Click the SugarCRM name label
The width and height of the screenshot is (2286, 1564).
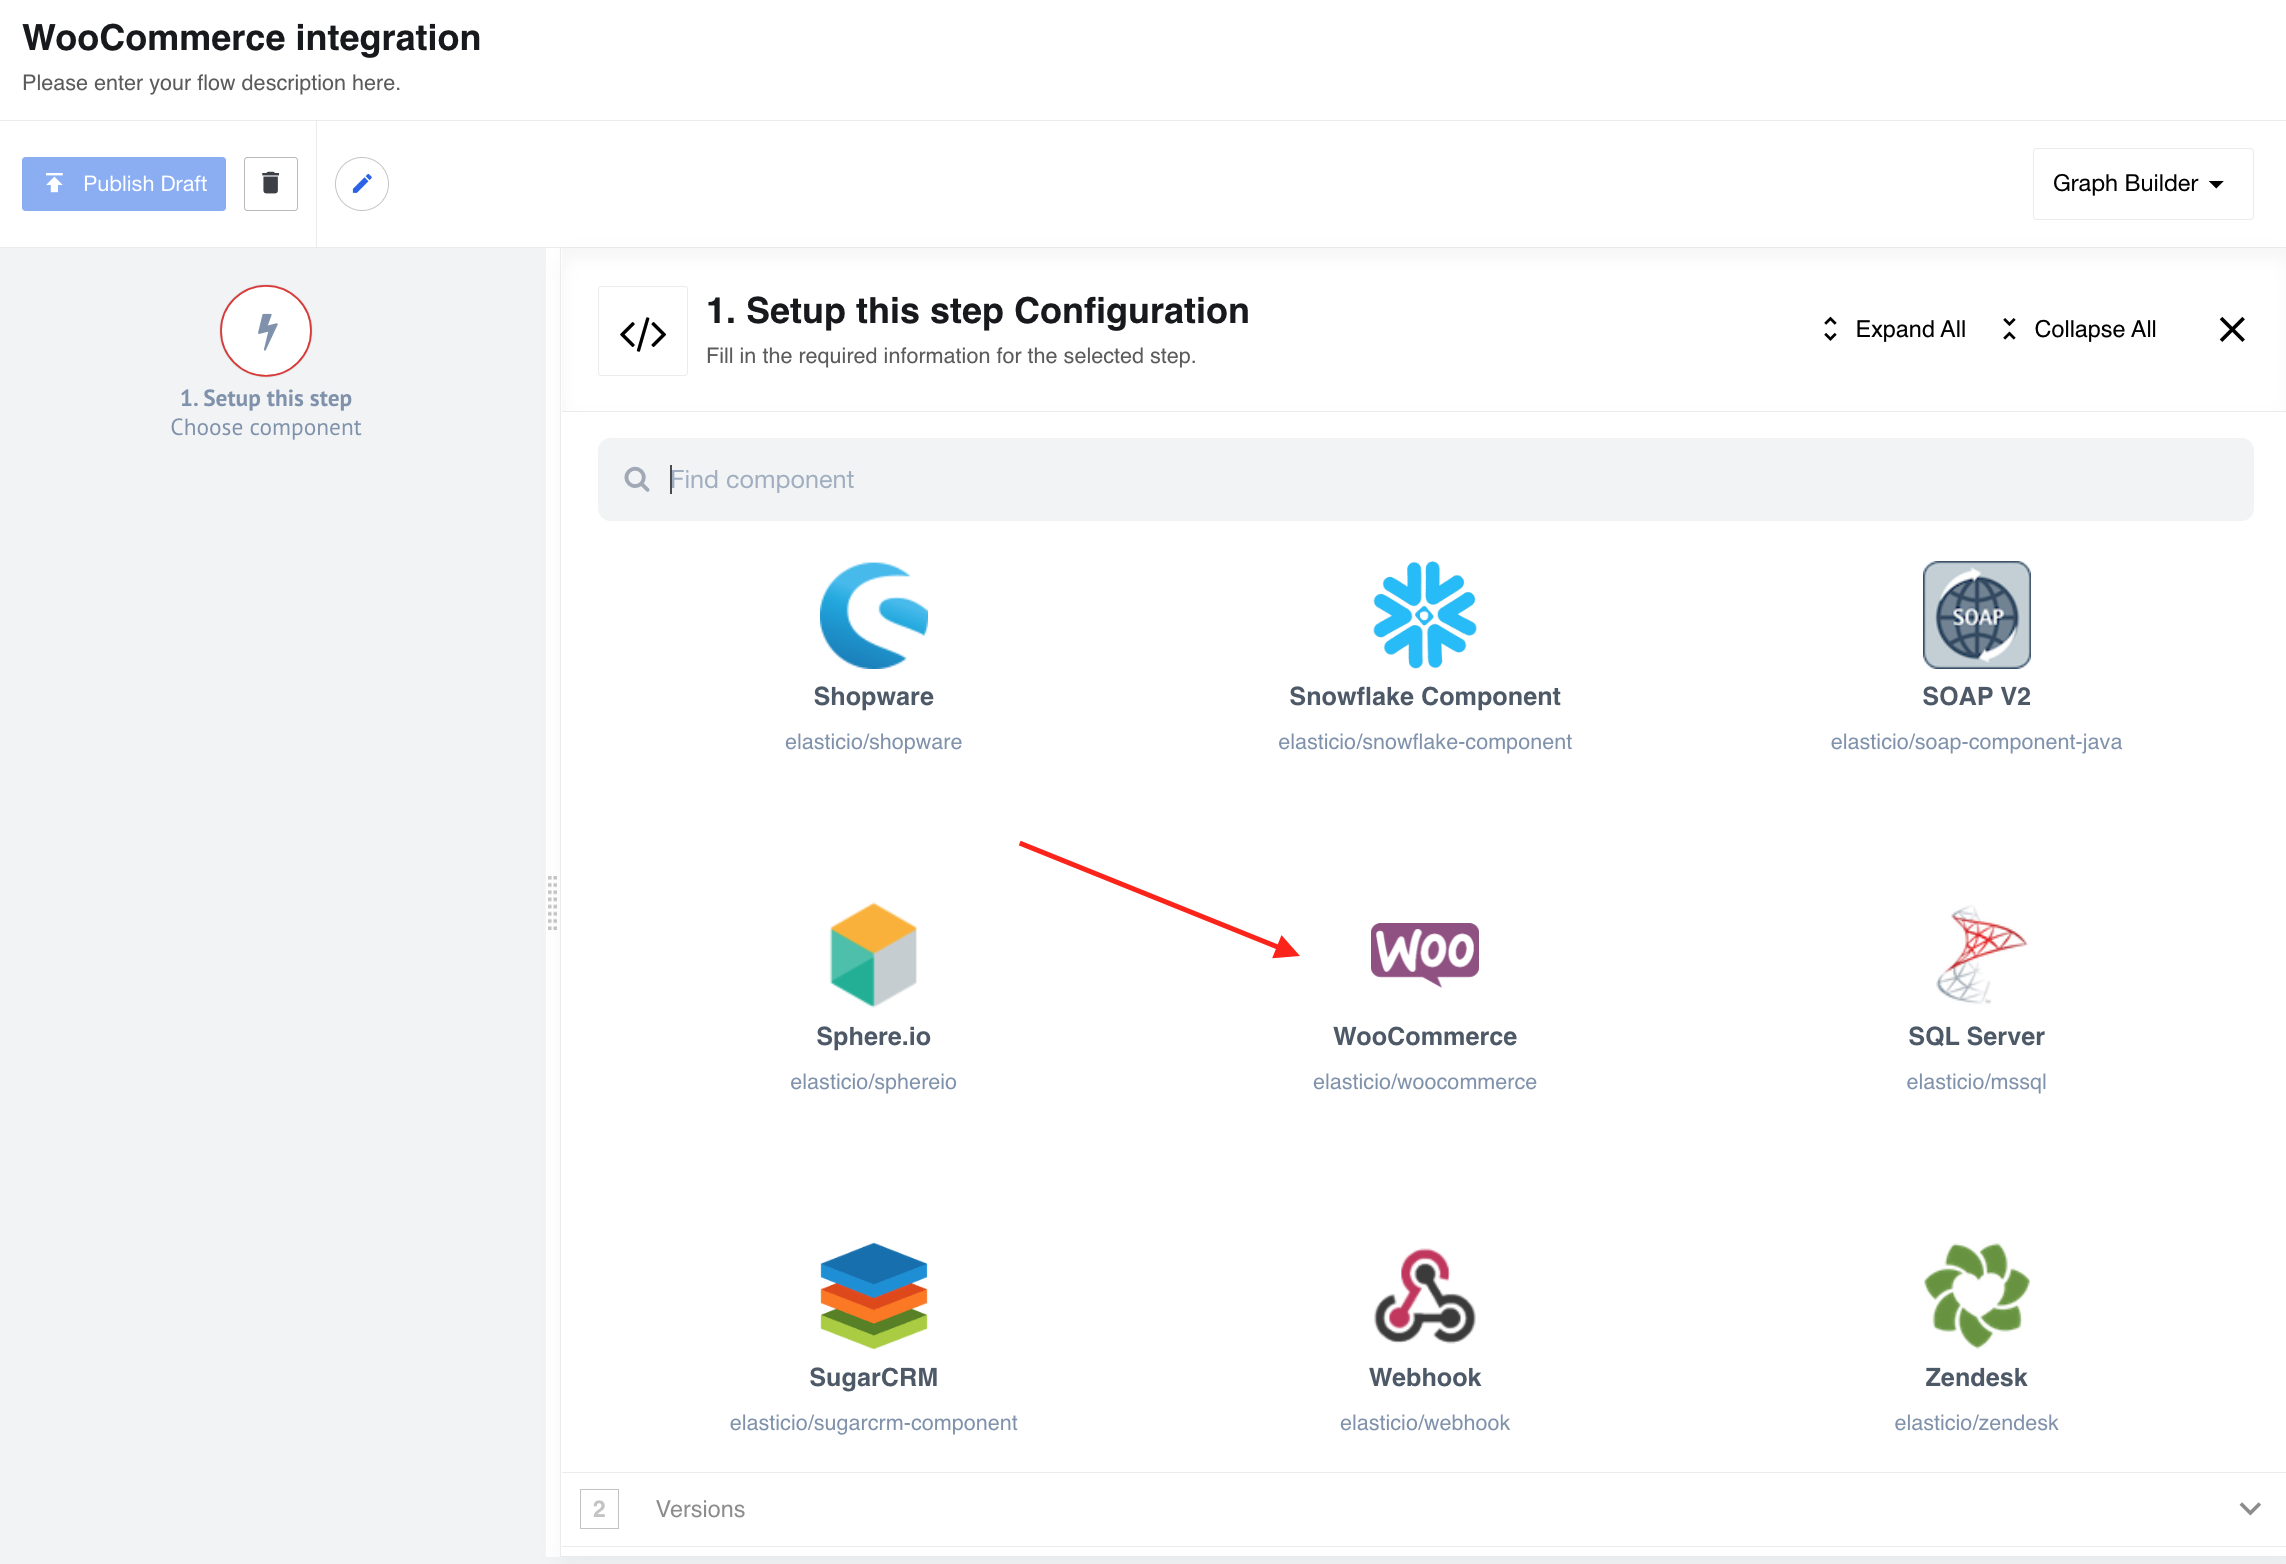[873, 1378]
